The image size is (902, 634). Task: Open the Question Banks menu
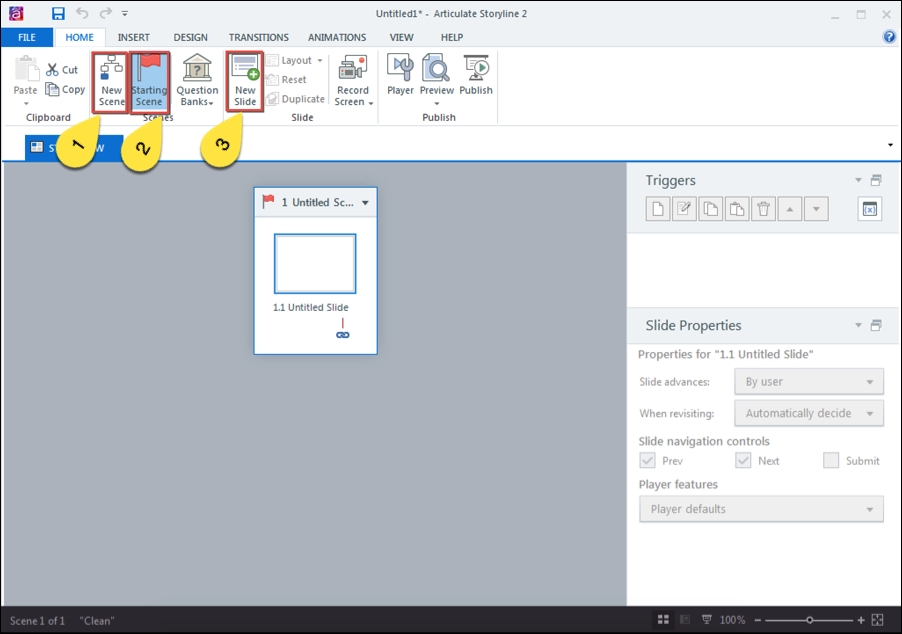[197, 81]
